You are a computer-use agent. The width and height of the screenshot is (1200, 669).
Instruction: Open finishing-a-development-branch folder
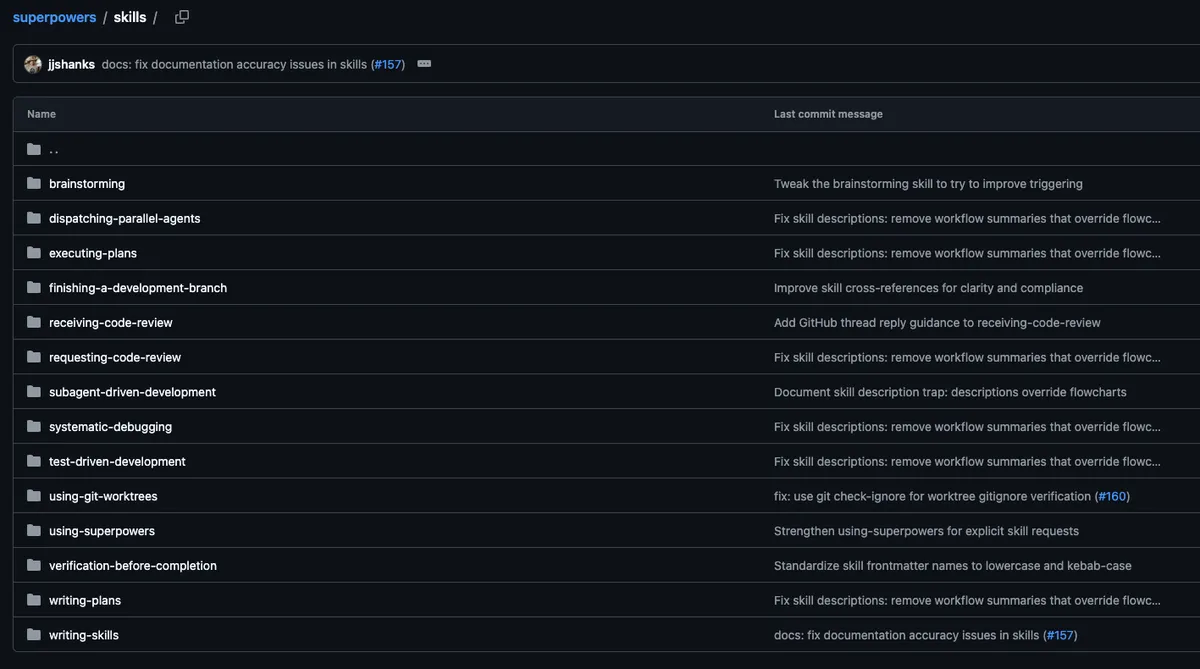(138, 288)
